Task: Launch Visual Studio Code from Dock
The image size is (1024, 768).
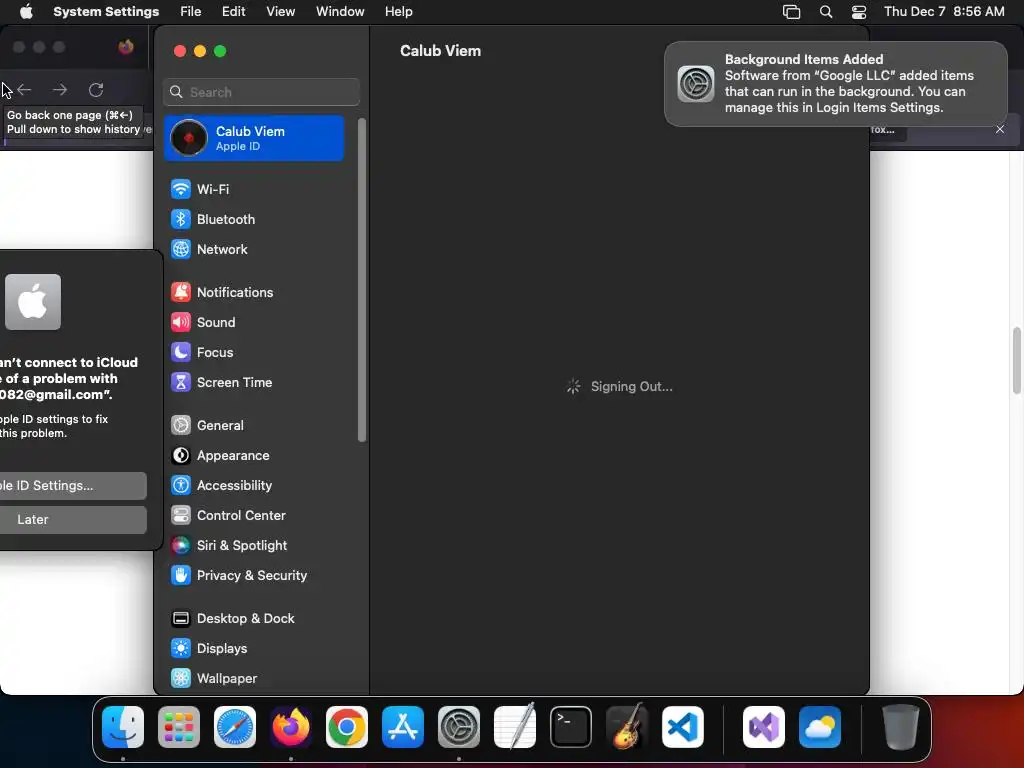Action: [683, 727]
